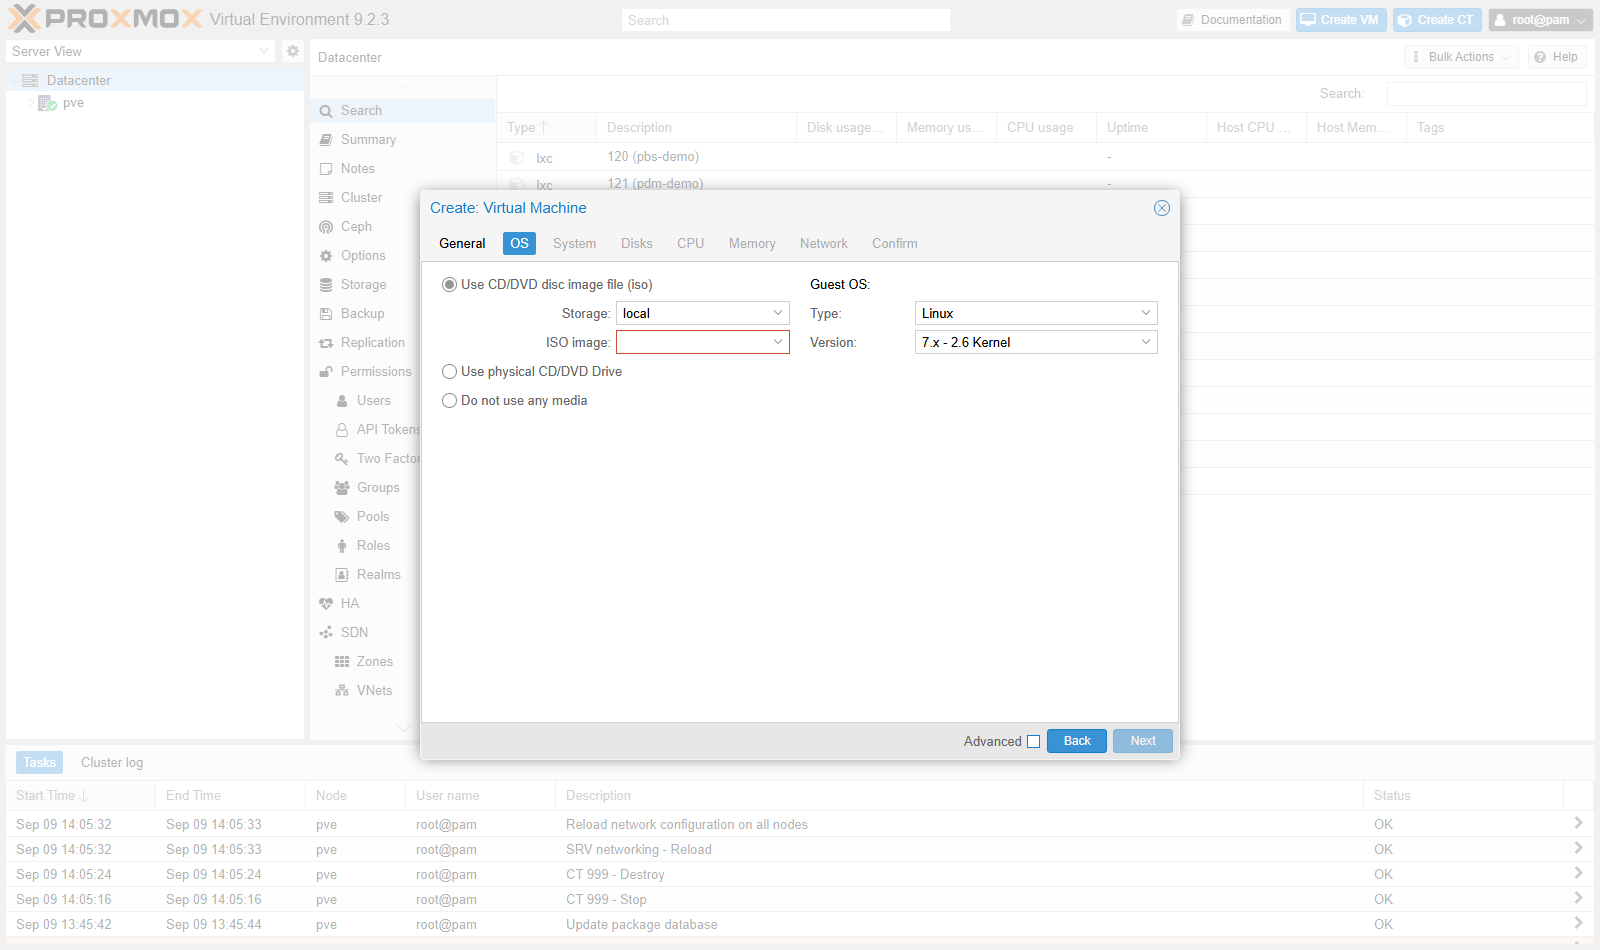Image resolution: width=1600 pixels, height=950 pixels.
Task: Switch to the General wizard tab
Action: (x=462, y=244)
